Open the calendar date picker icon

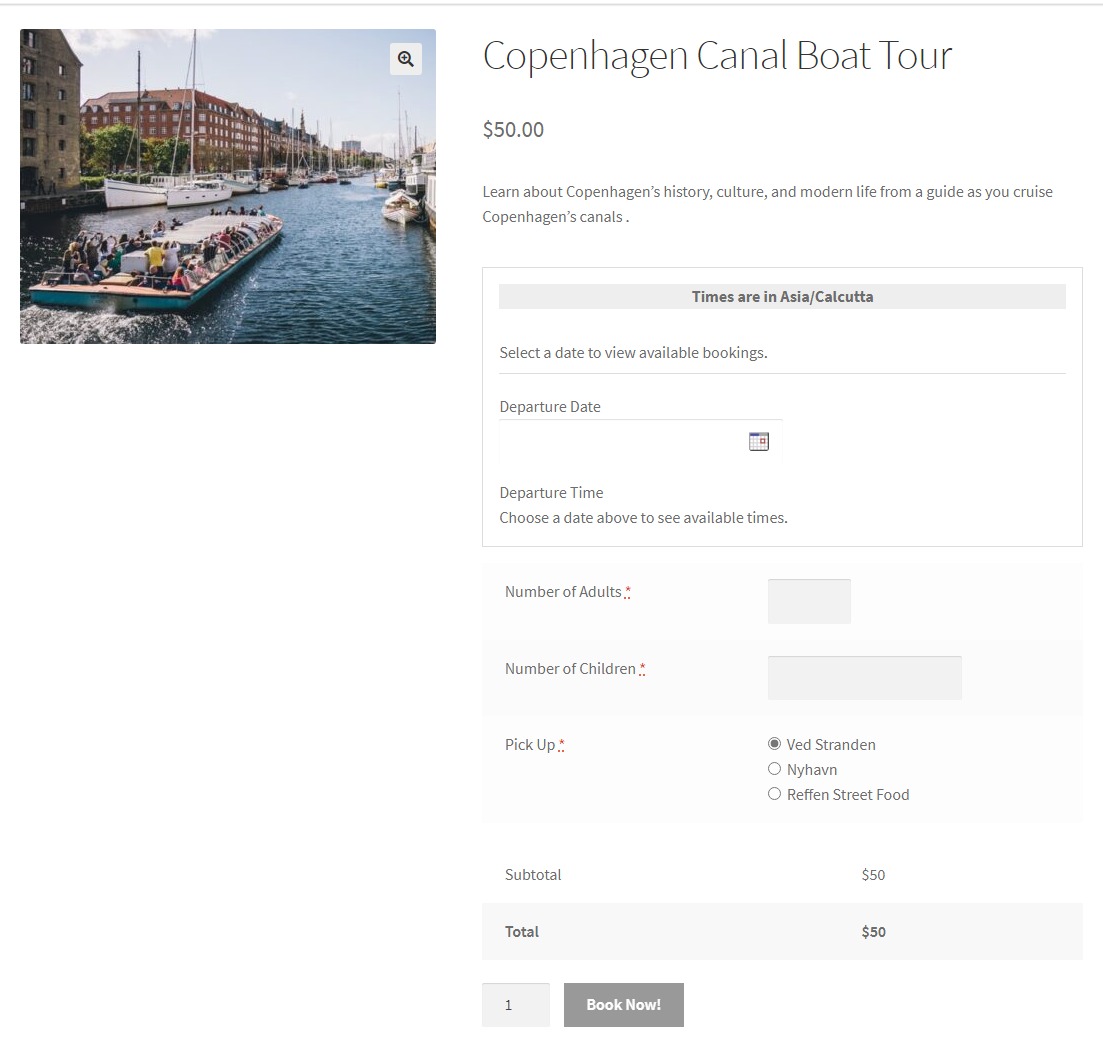(x=759, y=441)
